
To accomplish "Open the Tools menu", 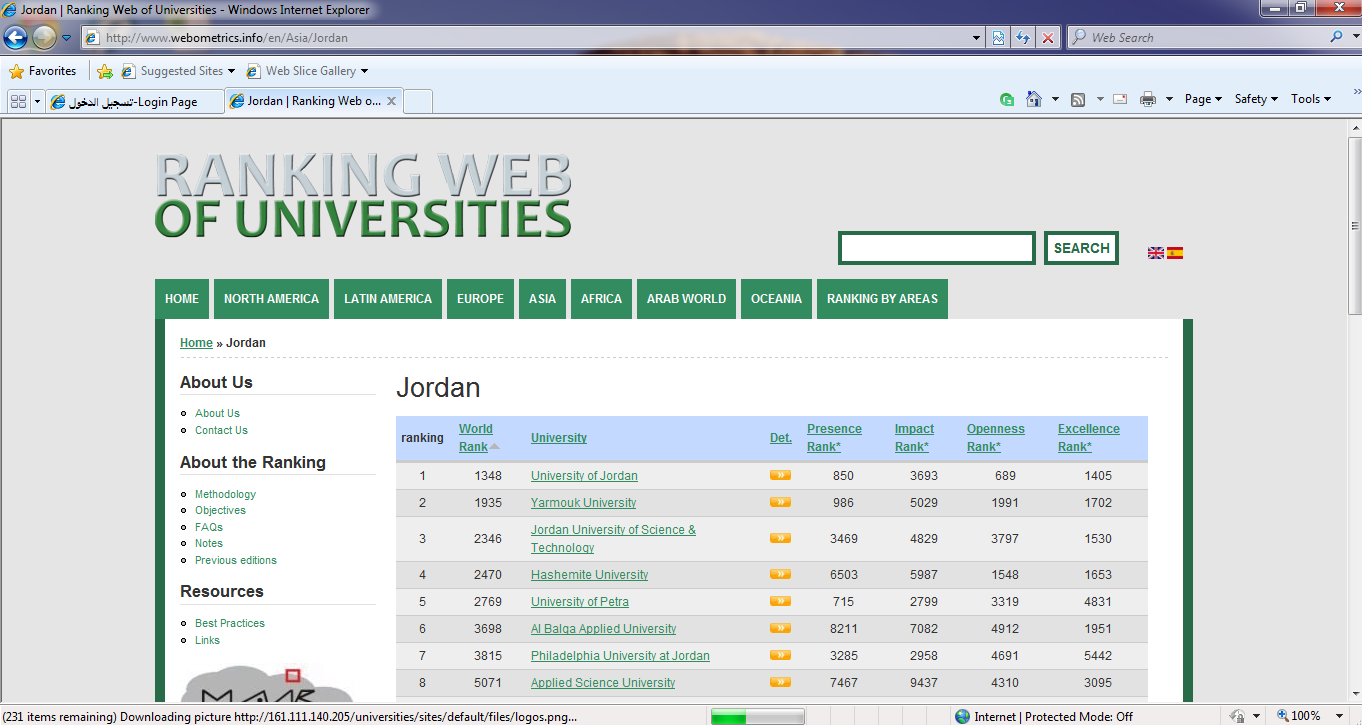I will 1311,99.
